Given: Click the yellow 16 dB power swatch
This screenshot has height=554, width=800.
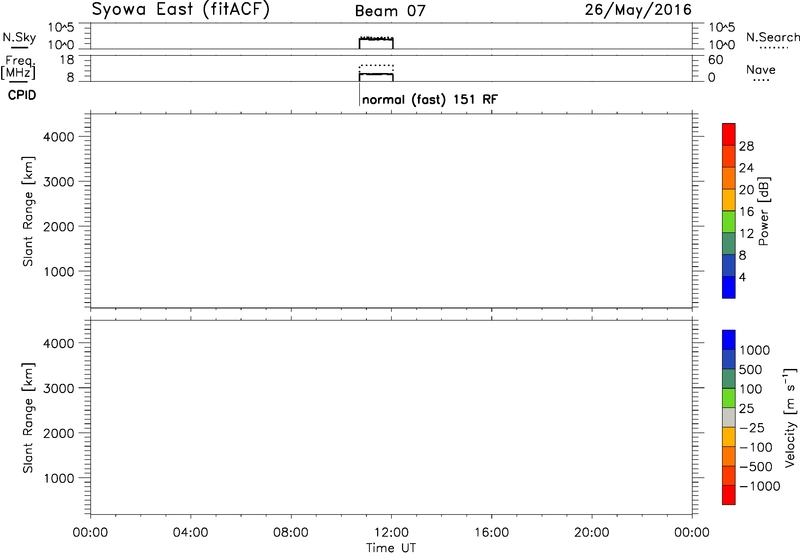Looking at the screenshot, I should coord(729,200).
